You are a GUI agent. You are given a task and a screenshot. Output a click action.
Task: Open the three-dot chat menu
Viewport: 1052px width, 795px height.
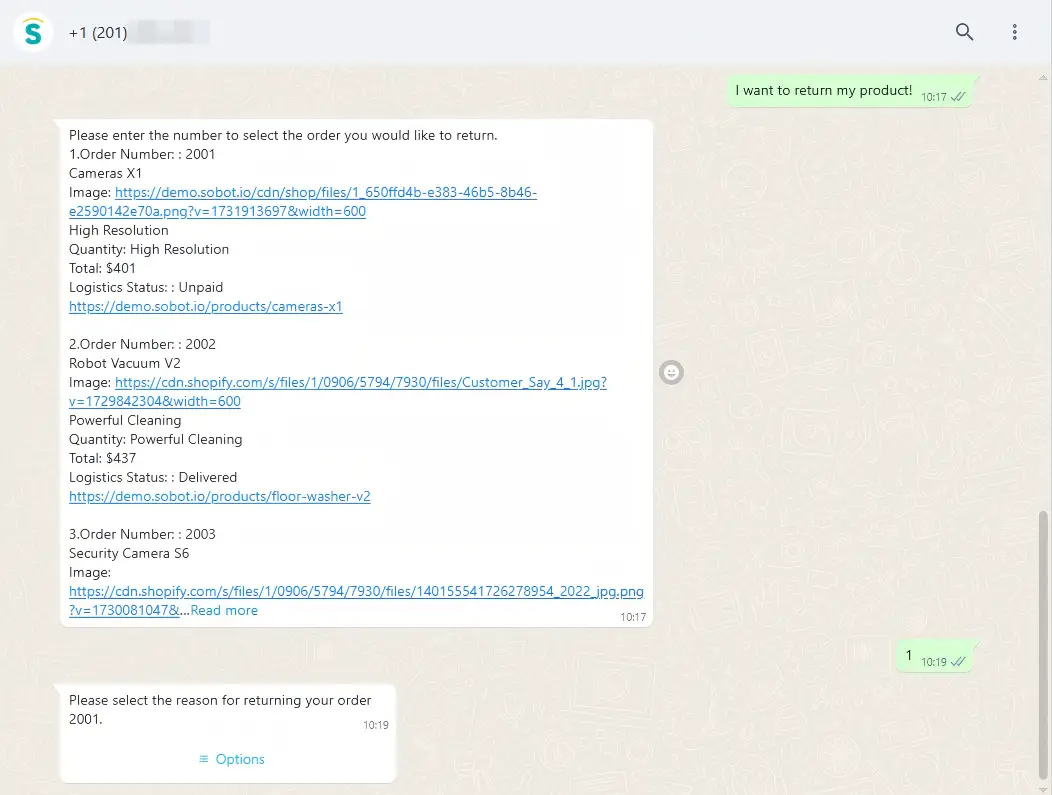coord(1014,32)
